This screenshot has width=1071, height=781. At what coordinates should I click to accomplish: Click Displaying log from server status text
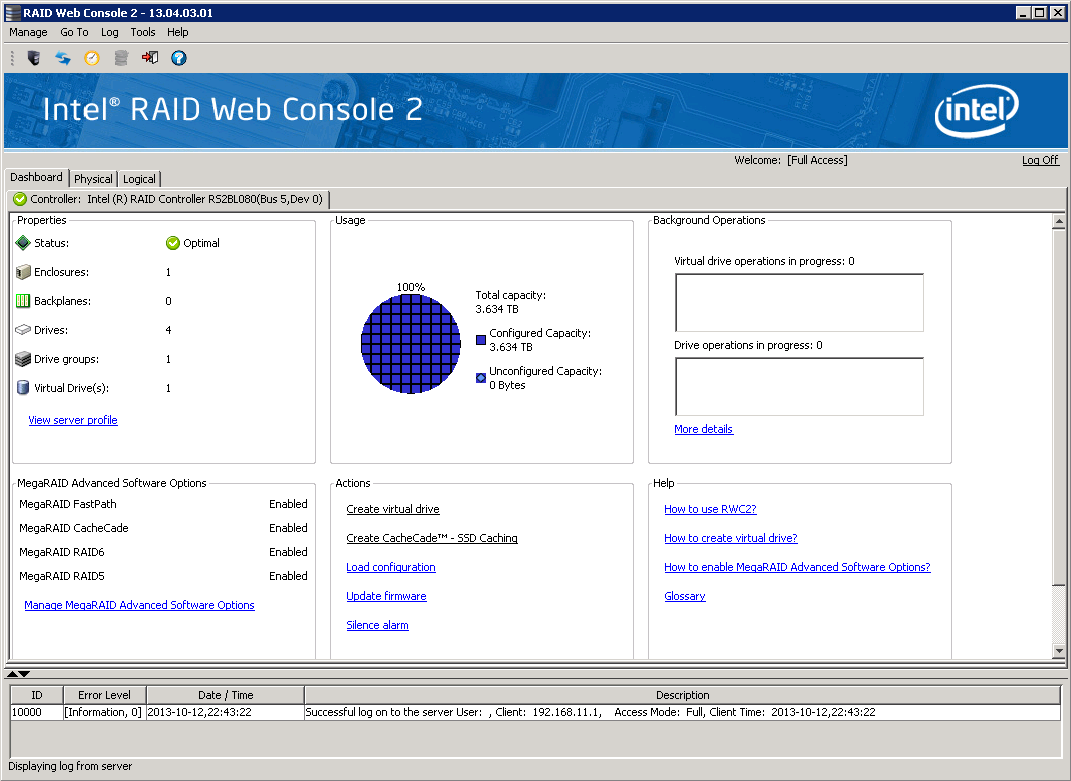point(70,767)
